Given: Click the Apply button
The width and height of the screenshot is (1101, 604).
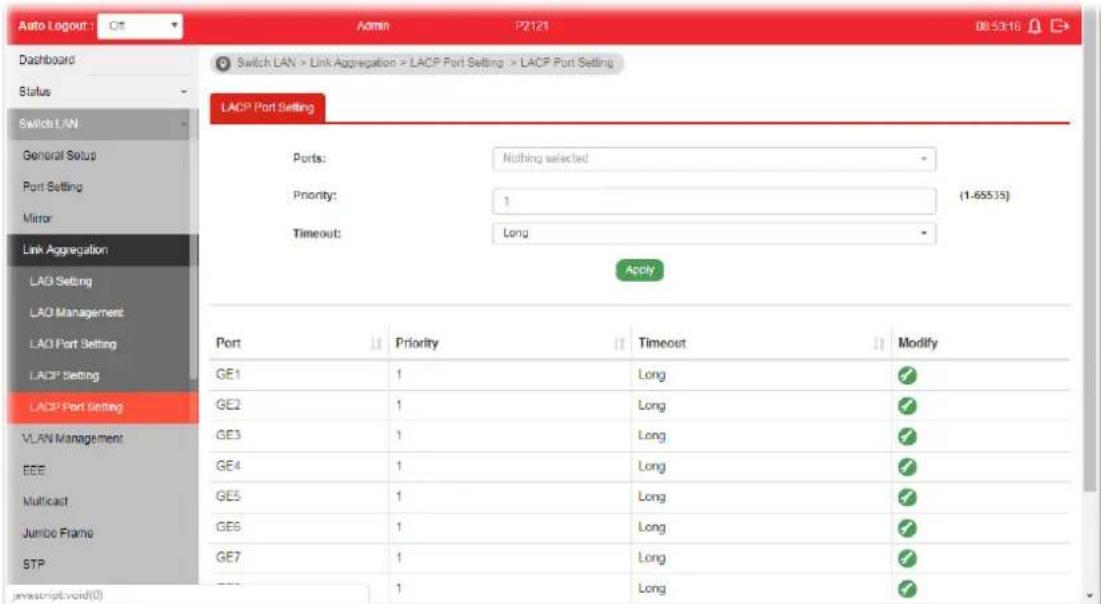Looking at the screenshot, I should pyautogui.click(x=640, y=270).
